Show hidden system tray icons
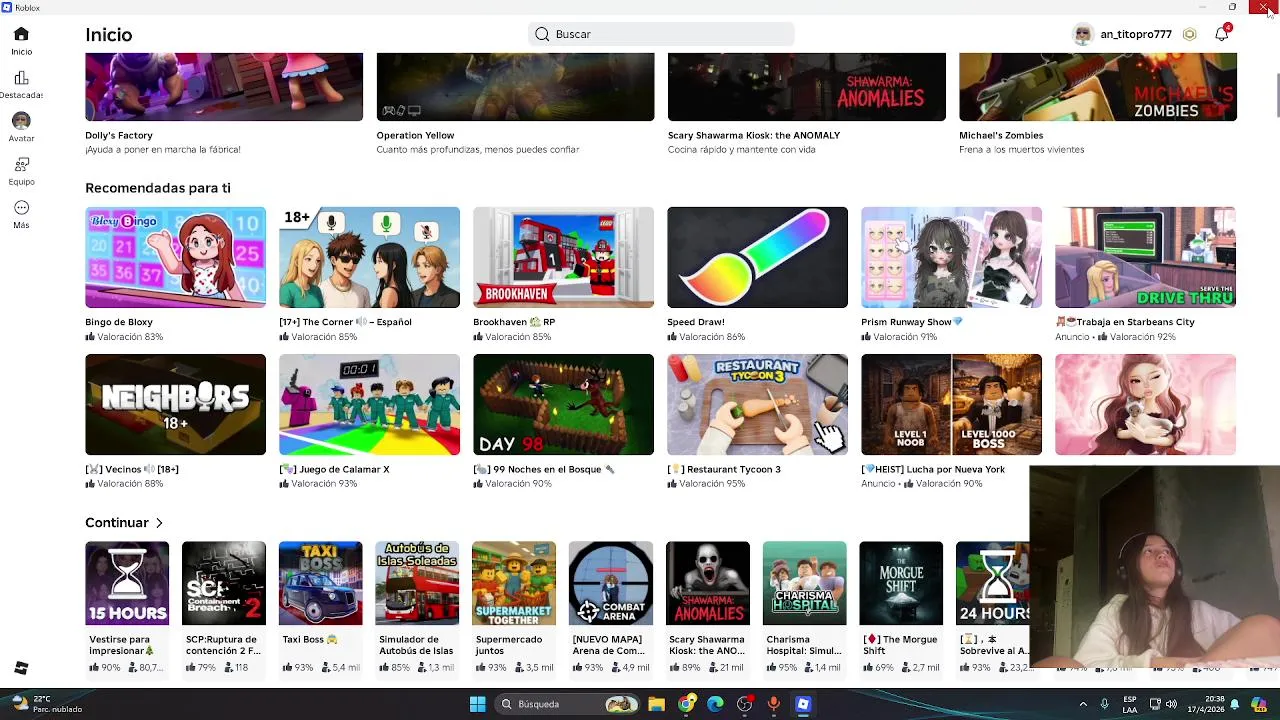This screenshot has height=720, width=1280. pos(1083,704)
